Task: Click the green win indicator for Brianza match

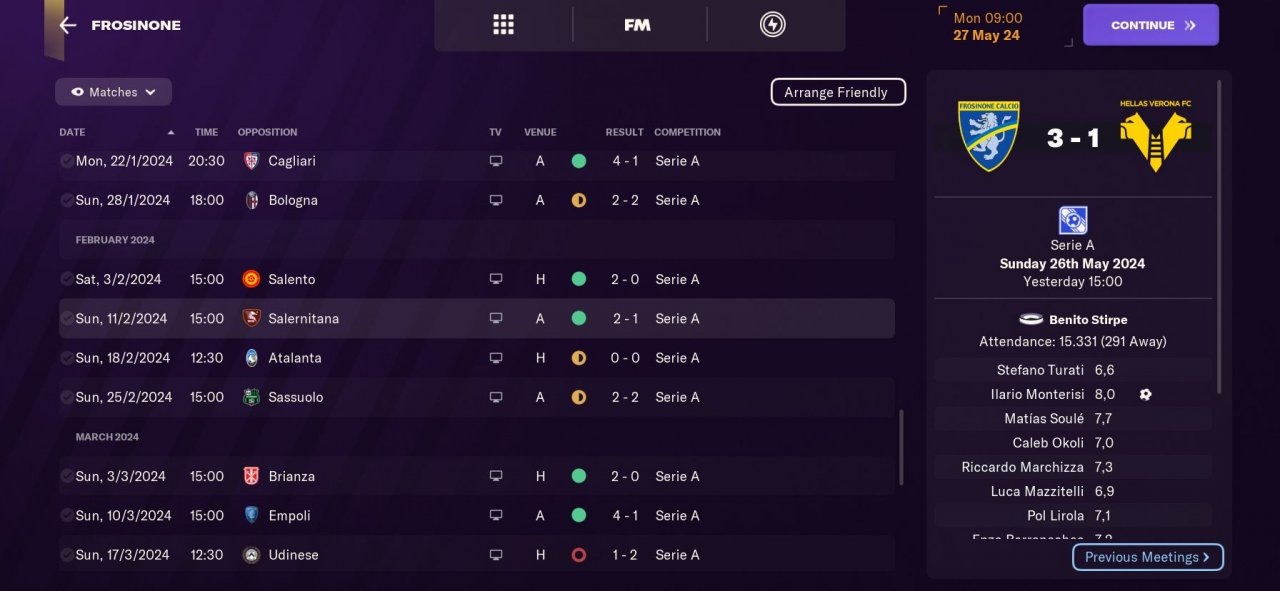Action: [x=578, y=476]
